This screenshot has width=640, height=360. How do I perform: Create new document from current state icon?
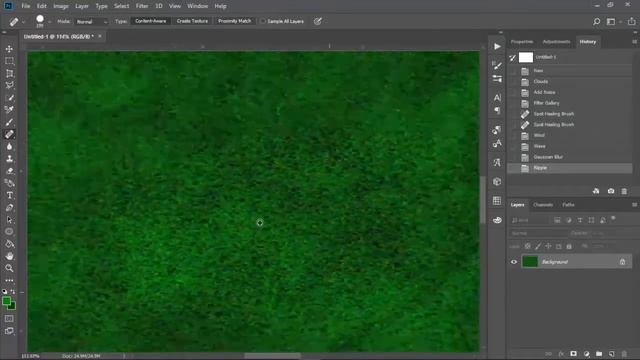(596, 191)
